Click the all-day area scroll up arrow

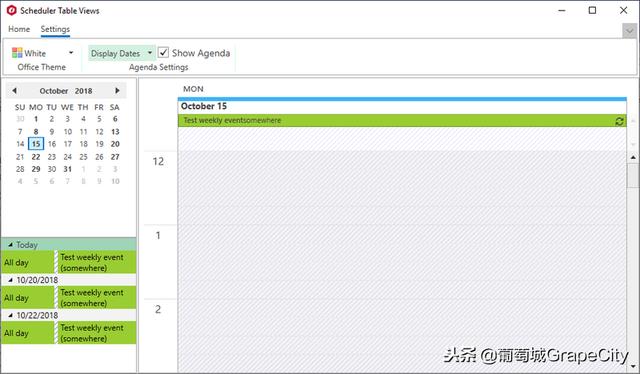[633, 121]
